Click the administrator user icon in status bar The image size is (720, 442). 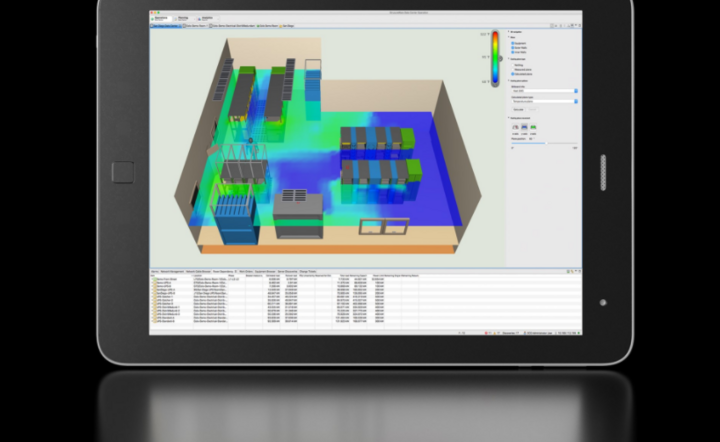(525, 333)
